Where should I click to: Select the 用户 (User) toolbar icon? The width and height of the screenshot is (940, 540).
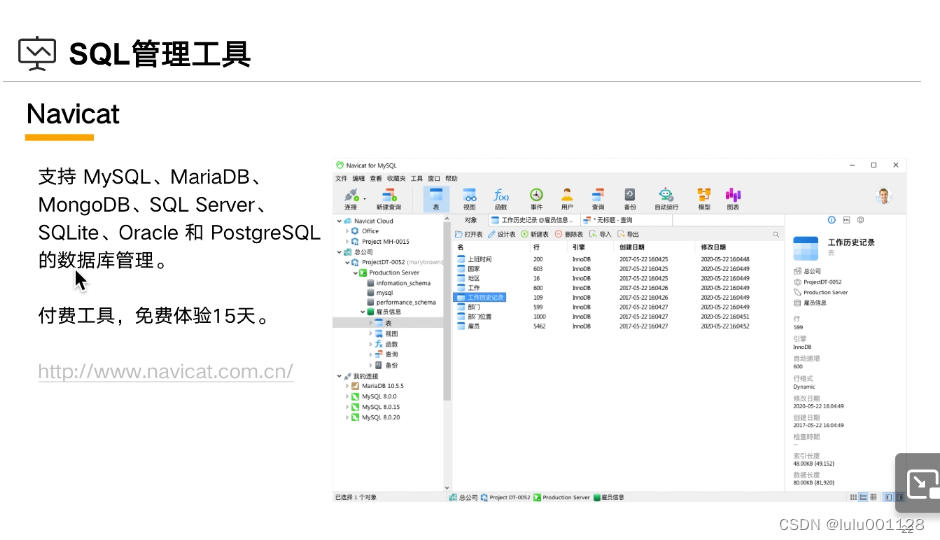click(567, 198)
